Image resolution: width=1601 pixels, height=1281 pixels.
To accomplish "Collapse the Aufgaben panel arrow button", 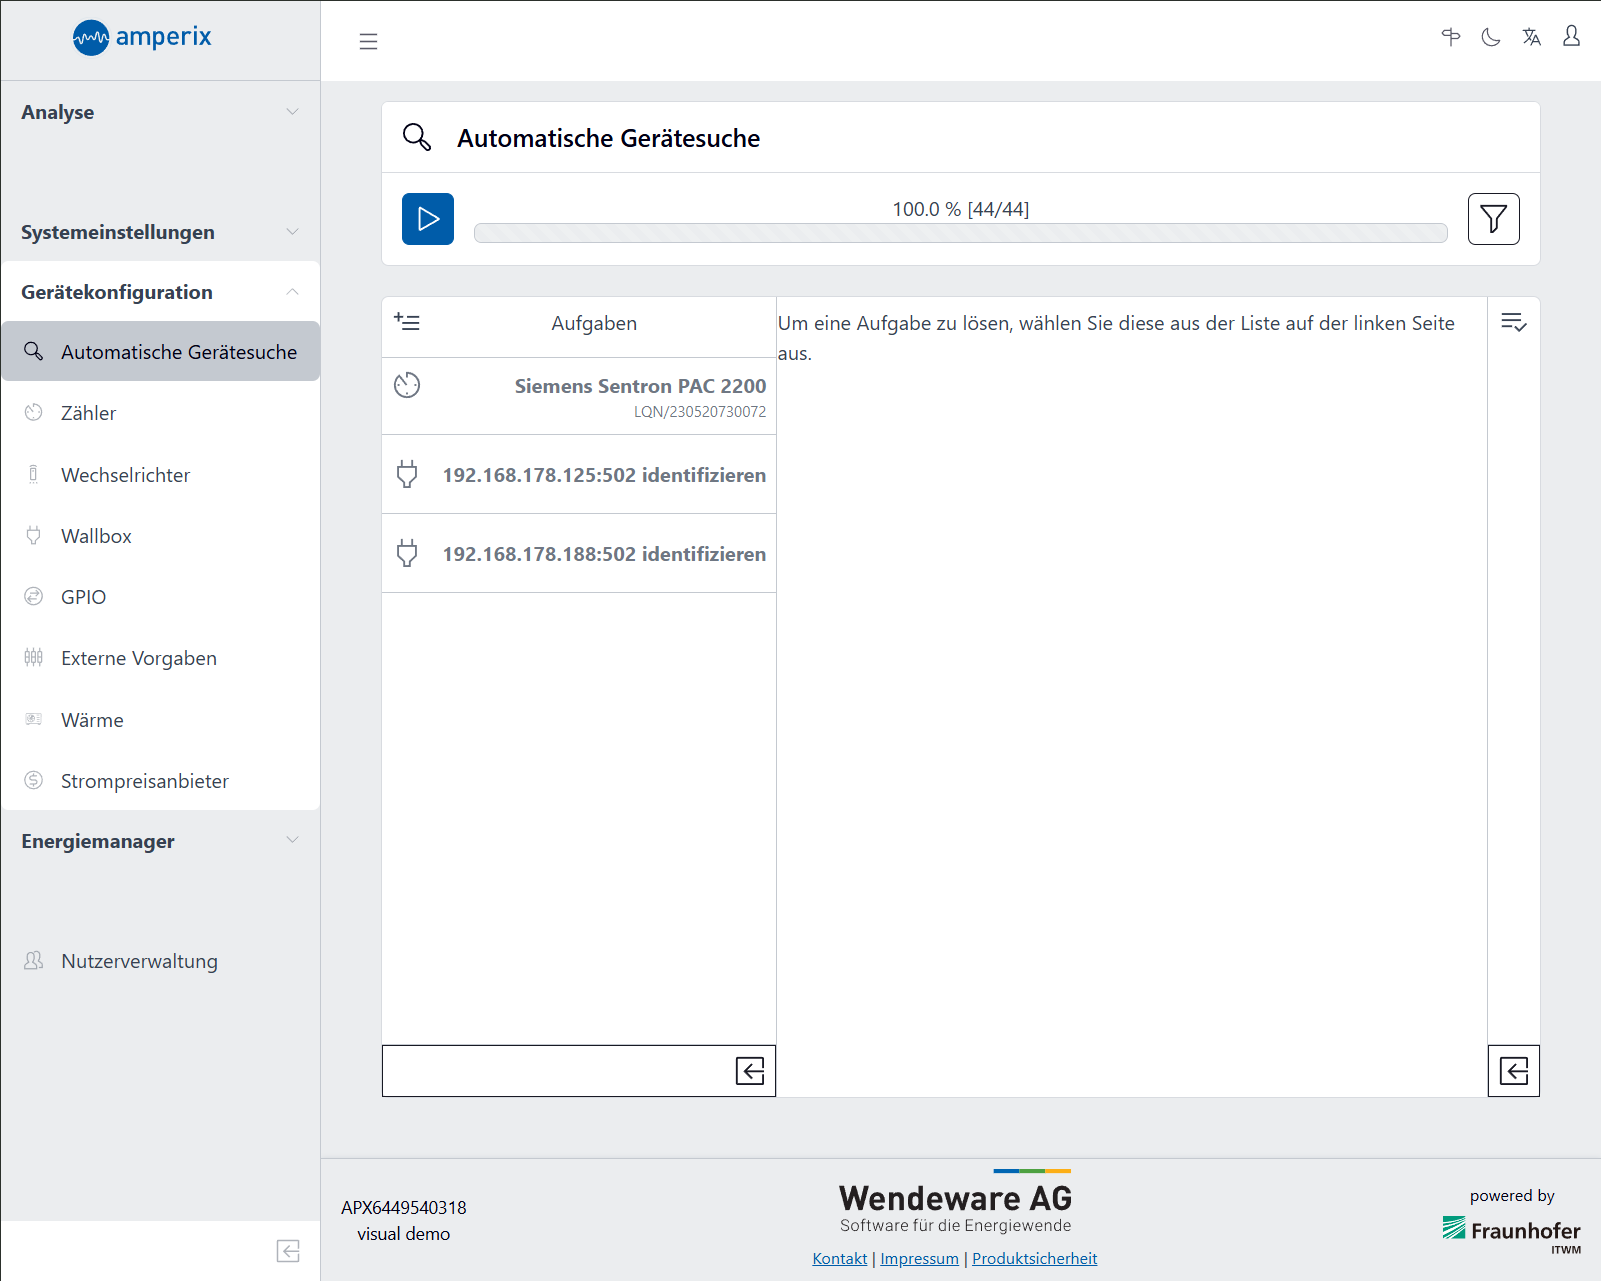I will pyautogui.click(x=750, y=1071).
